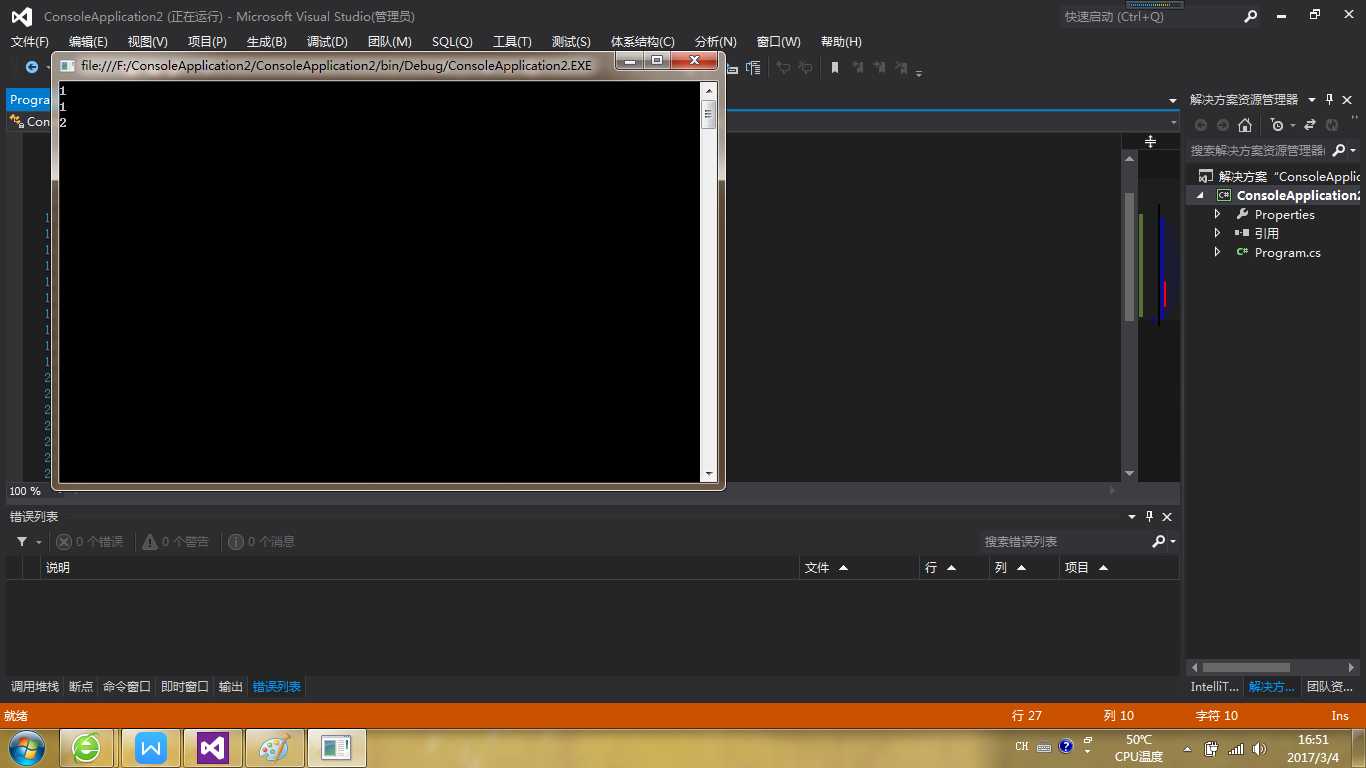Switch to the 调用堆栈 call stack tab
1366x768 pixels.
[x=35, y=686]
